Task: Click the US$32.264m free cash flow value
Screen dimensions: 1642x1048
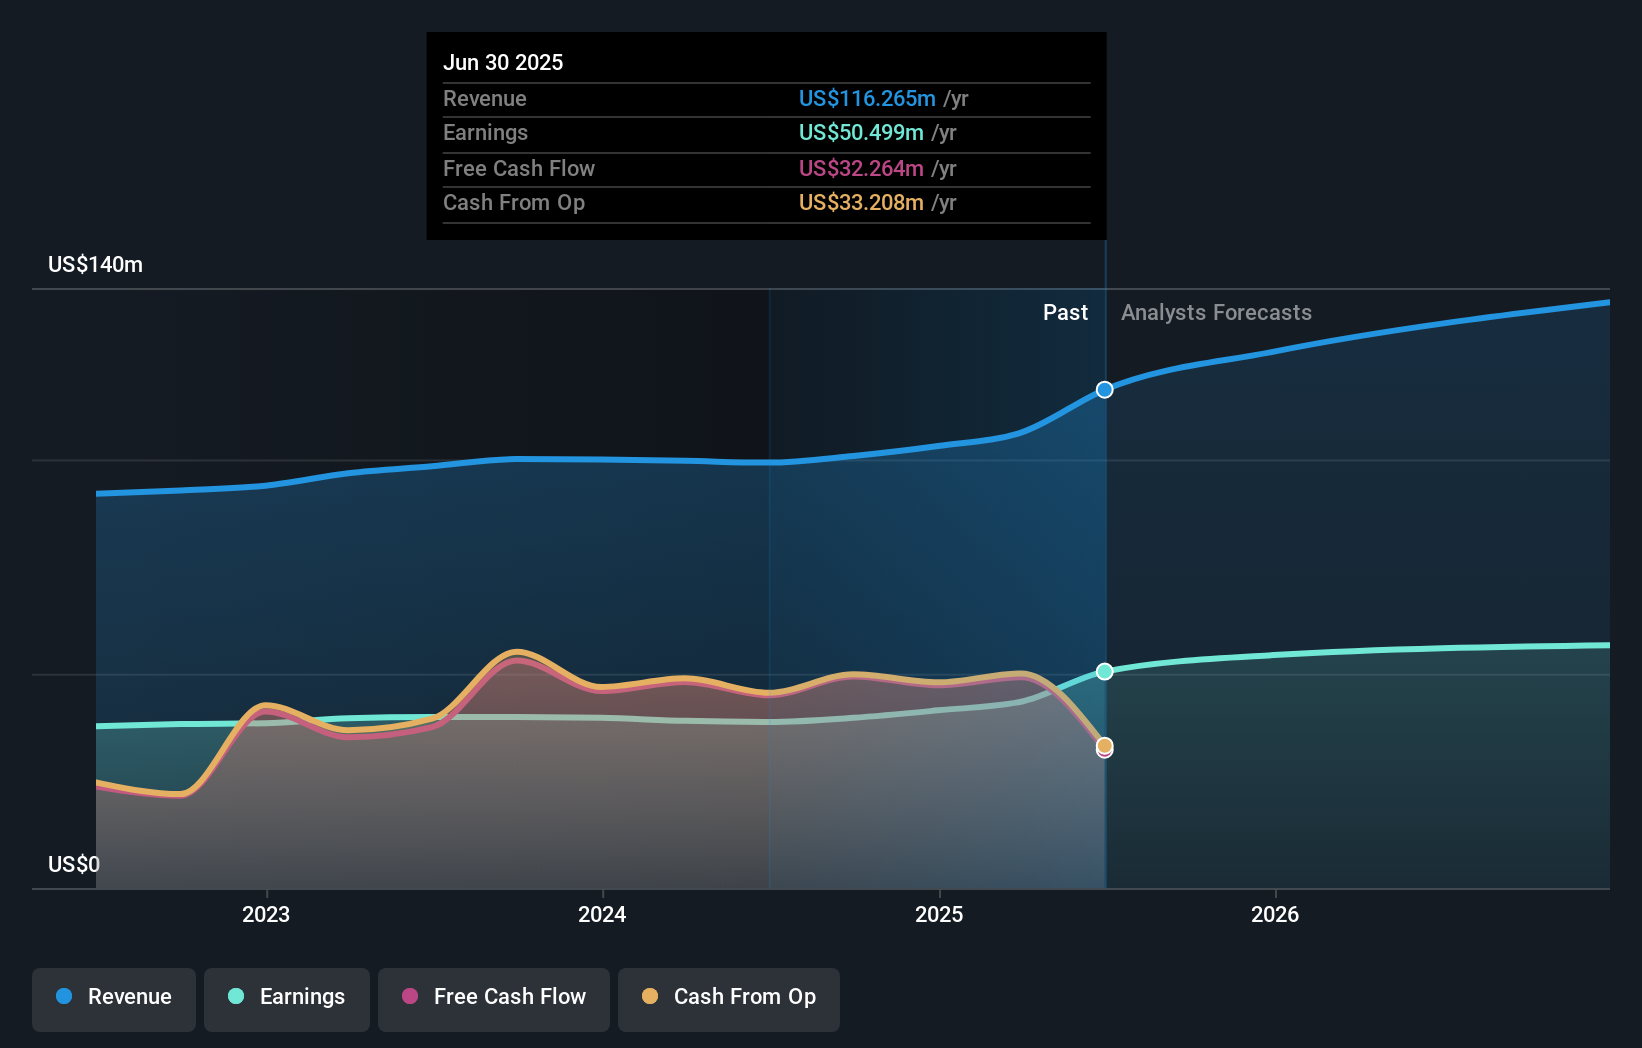Action: point(861,168)
